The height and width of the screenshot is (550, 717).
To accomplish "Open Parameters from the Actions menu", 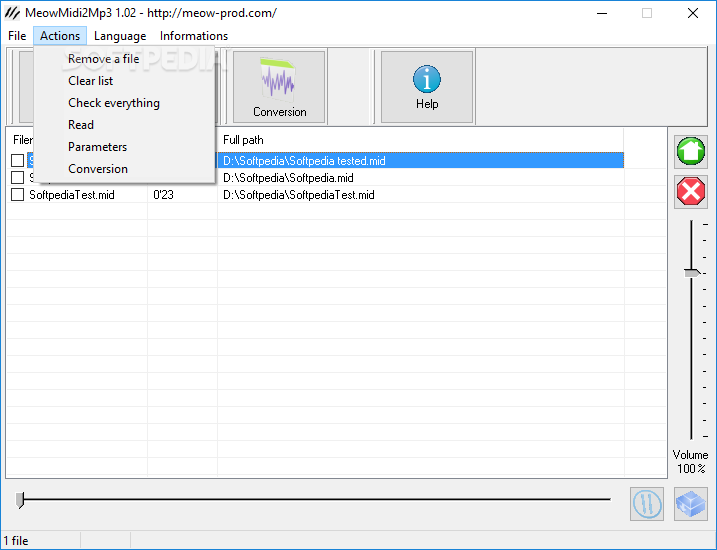I will (124, 147).
